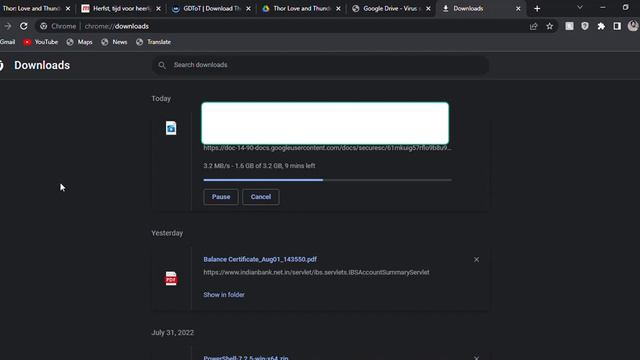Open the Maps bookmark
This screenshot has width=640, height=360.
(80, 42)
